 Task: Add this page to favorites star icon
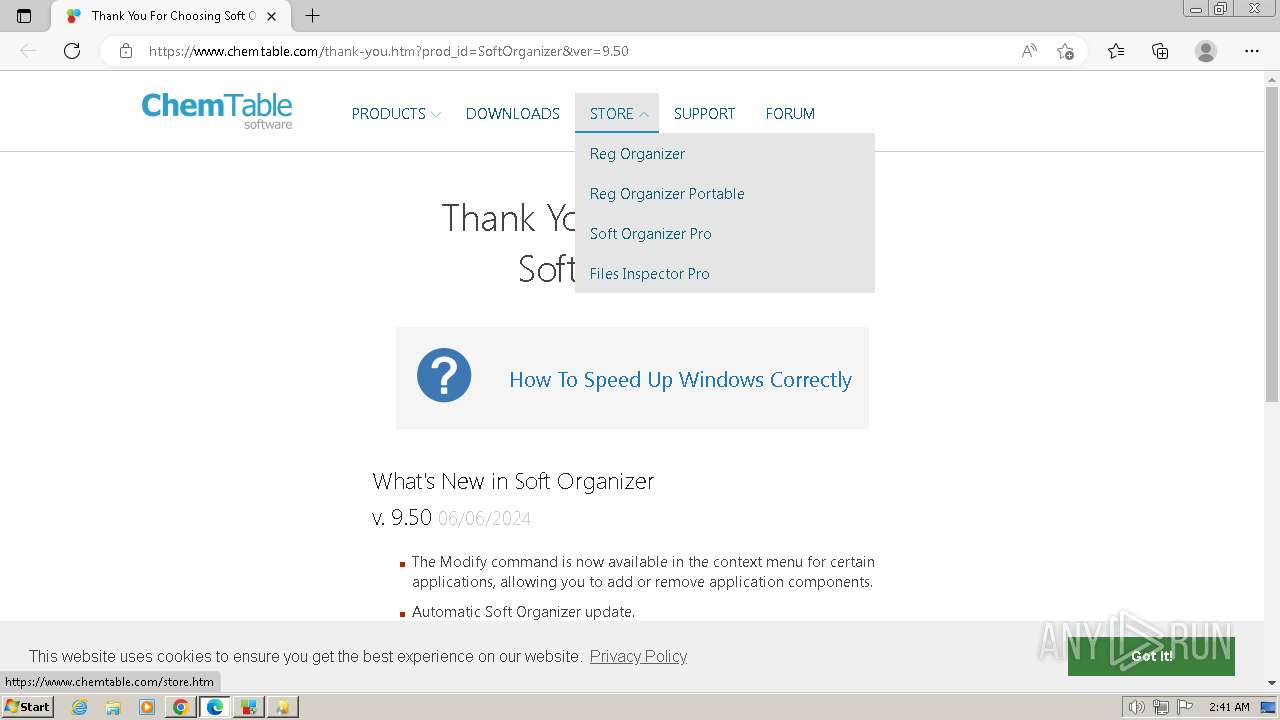tap(1065, 51)
